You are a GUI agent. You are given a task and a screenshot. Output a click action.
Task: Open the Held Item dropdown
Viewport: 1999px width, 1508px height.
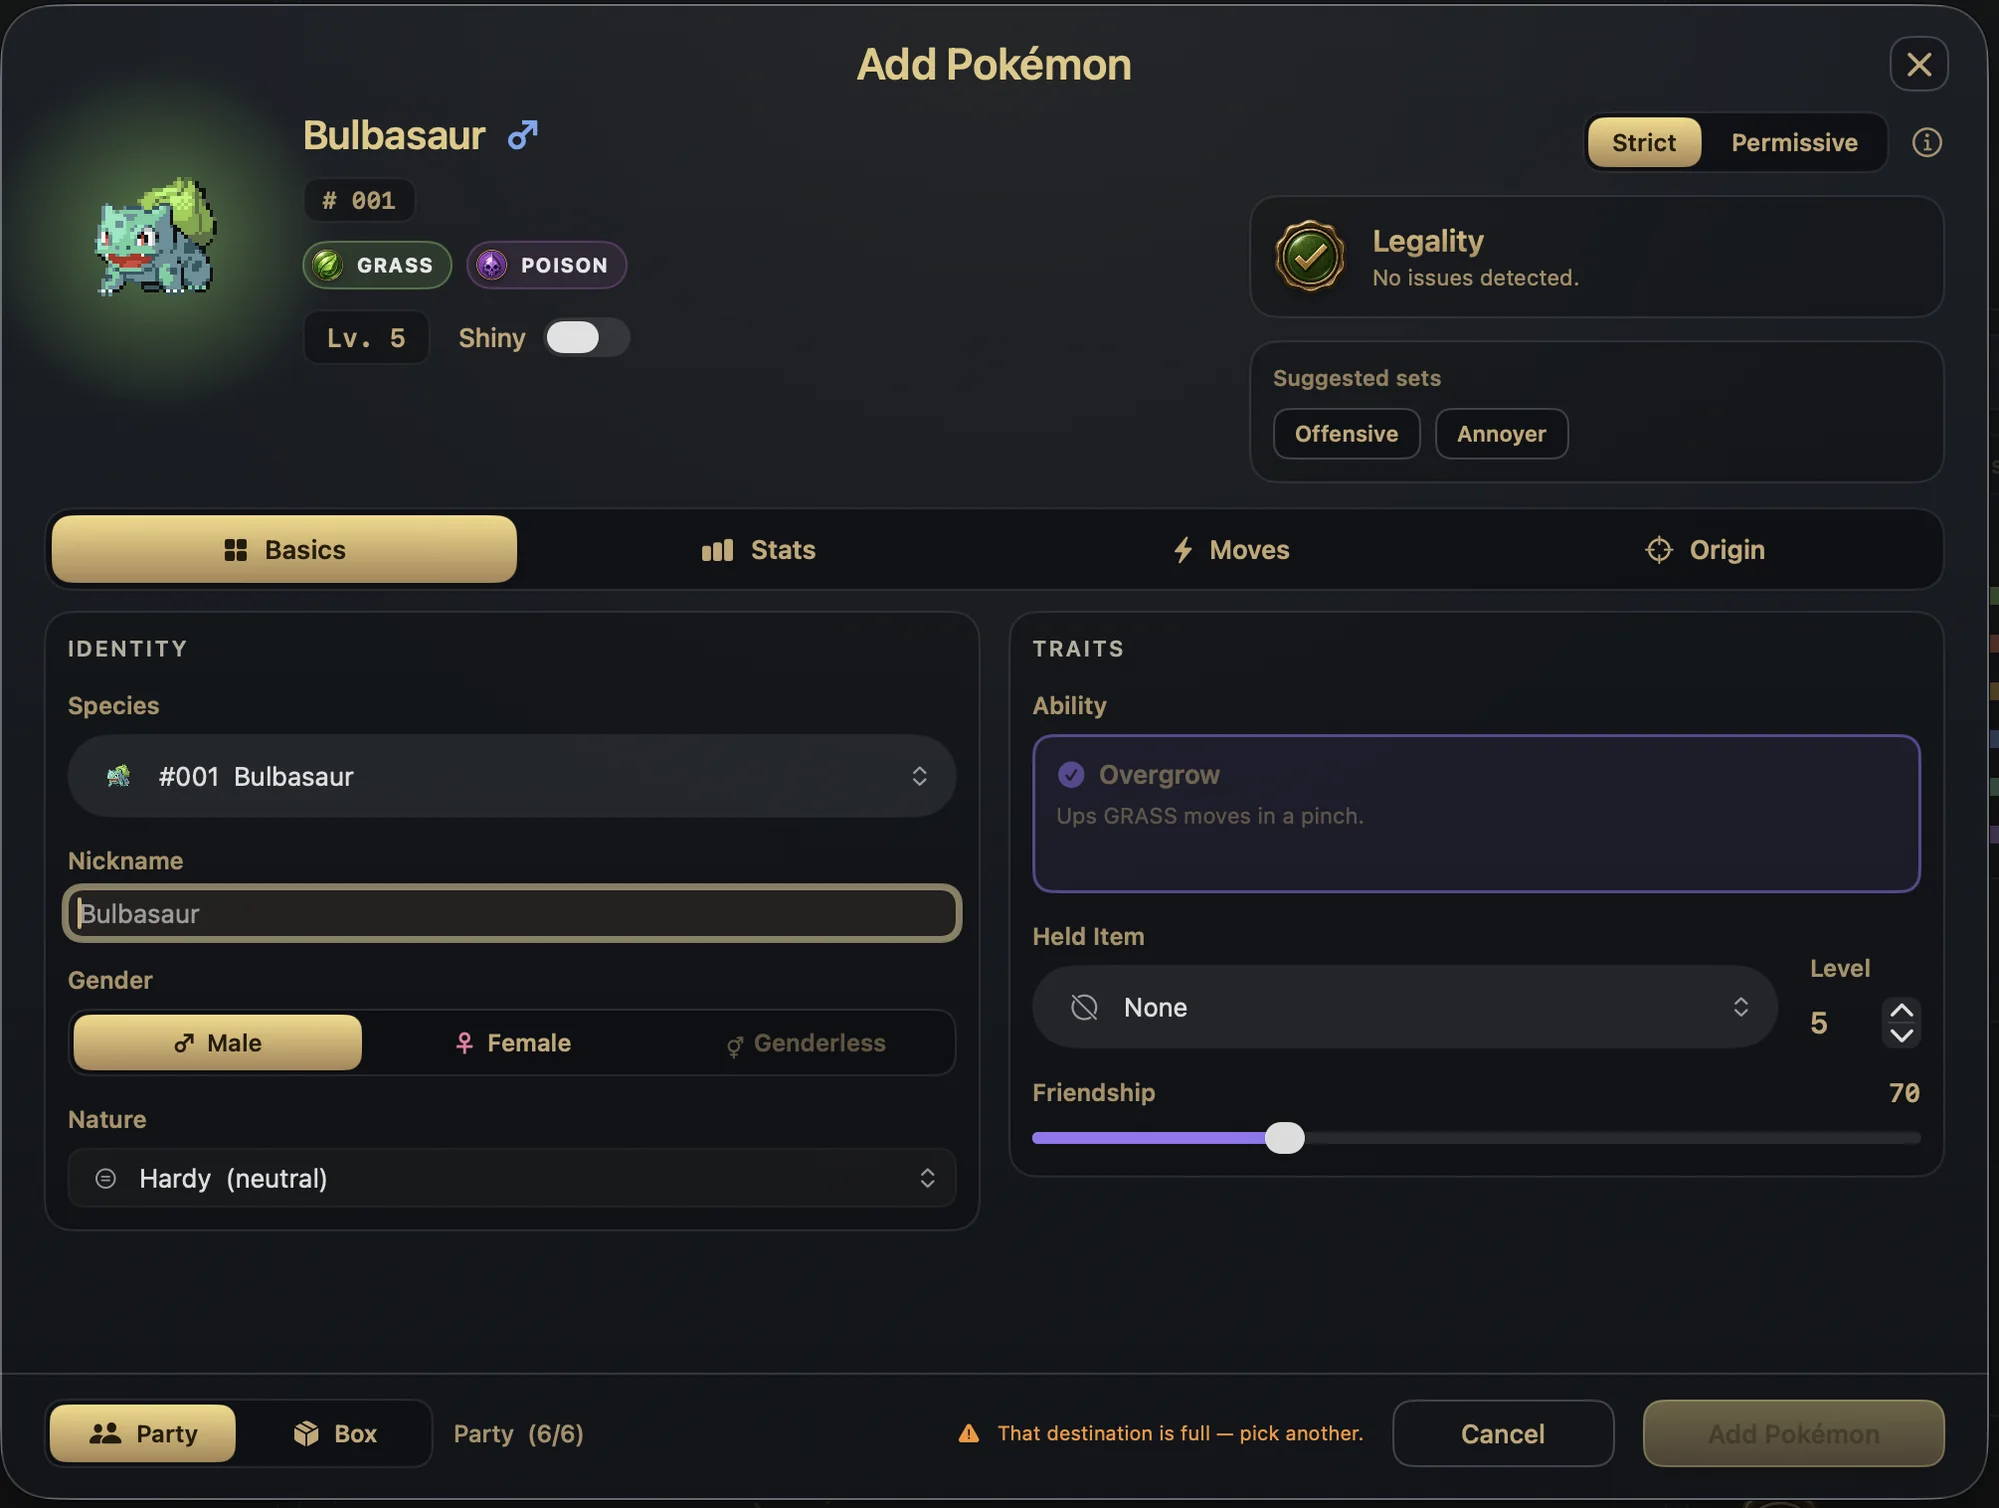(x=1404, y=1007)
